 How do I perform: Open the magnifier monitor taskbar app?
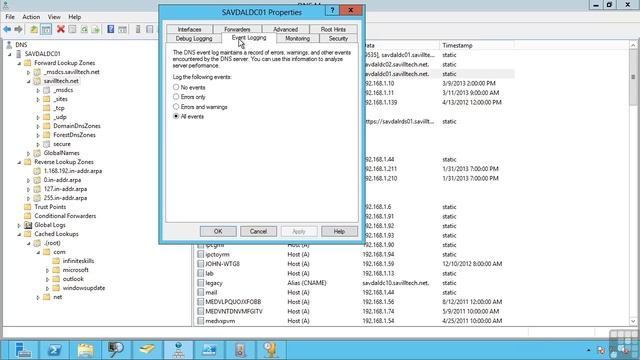click(x=116, y=350)
